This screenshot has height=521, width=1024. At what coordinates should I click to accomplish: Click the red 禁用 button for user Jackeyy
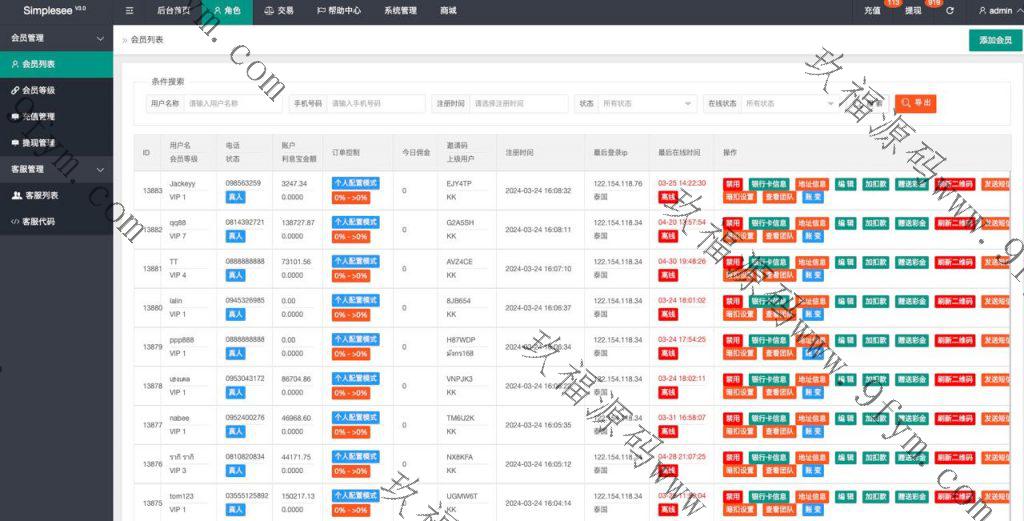click(x=733, y=184)
